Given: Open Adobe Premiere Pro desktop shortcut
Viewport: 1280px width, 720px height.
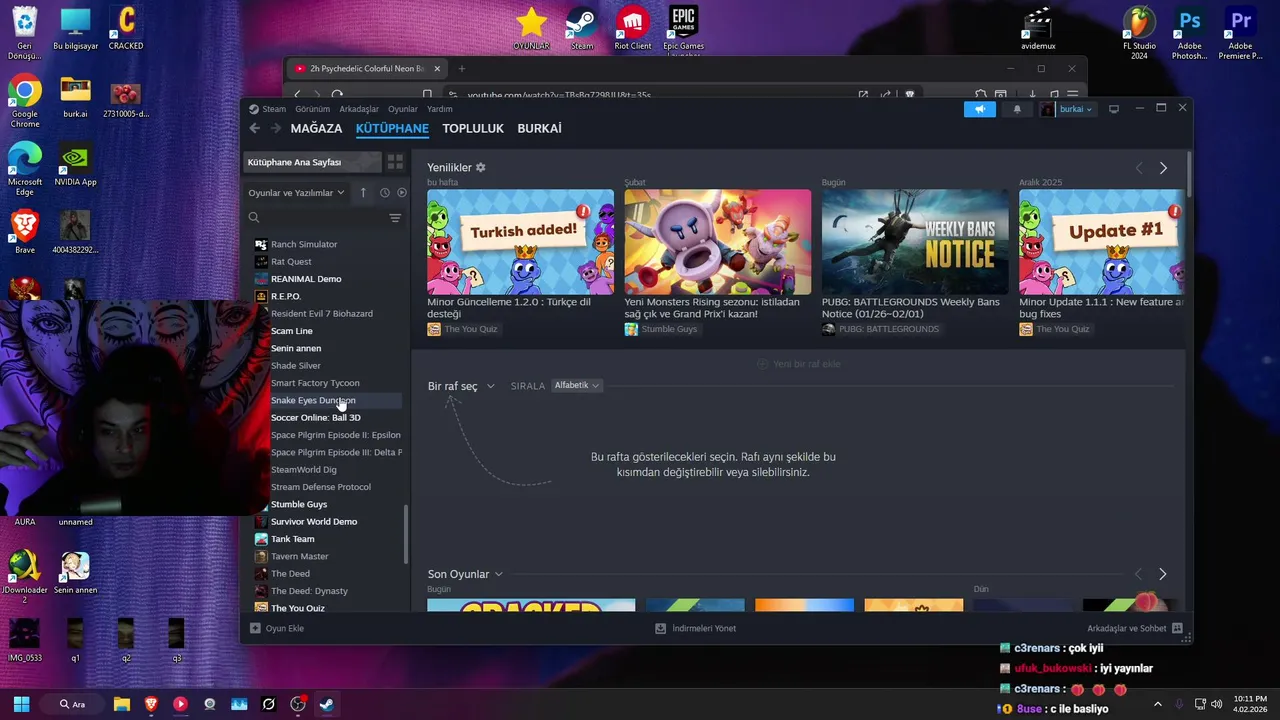Looking at the screenshot, I should click(x=1240, y=32).
